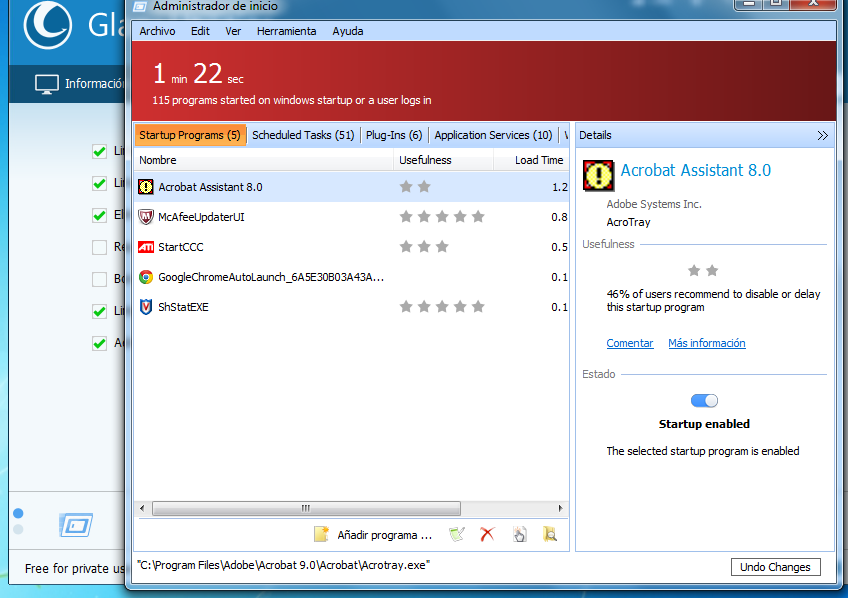Collapse the Details panel with double chevron
Viewport: 848px width, 598px height.
pyautogui.click(x=822, y=136)
